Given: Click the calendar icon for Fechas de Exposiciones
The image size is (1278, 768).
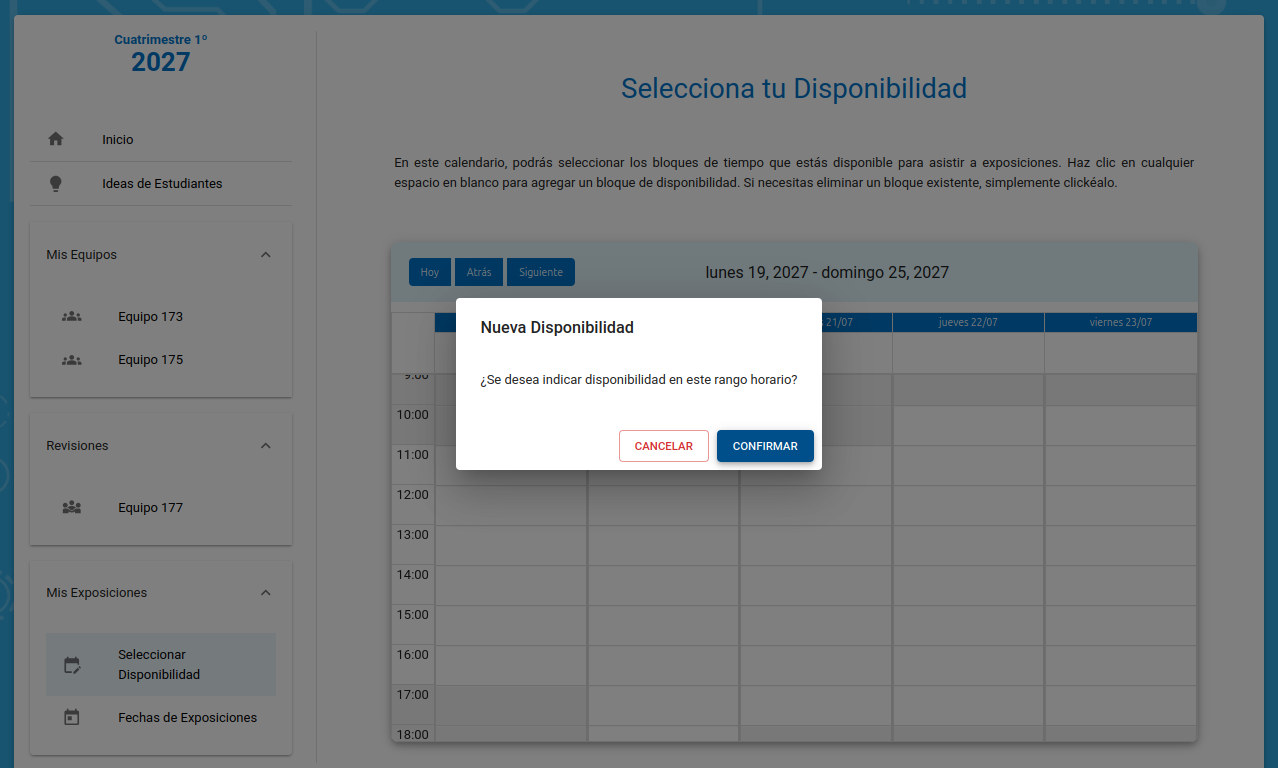Looking at the screenshot, I should point(71,718).
